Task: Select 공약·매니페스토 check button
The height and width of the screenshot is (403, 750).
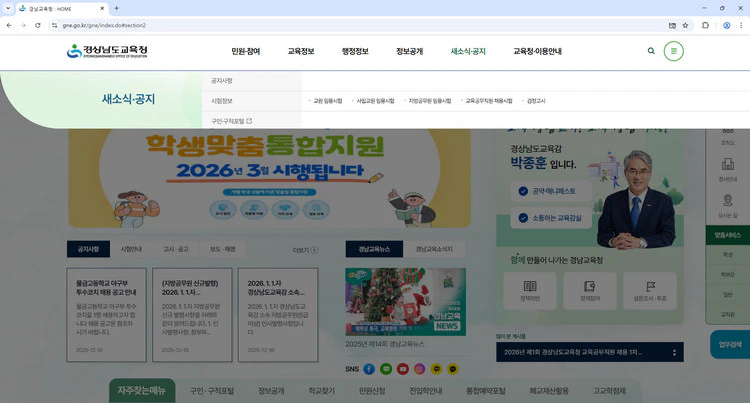Action: click(550, 190)
